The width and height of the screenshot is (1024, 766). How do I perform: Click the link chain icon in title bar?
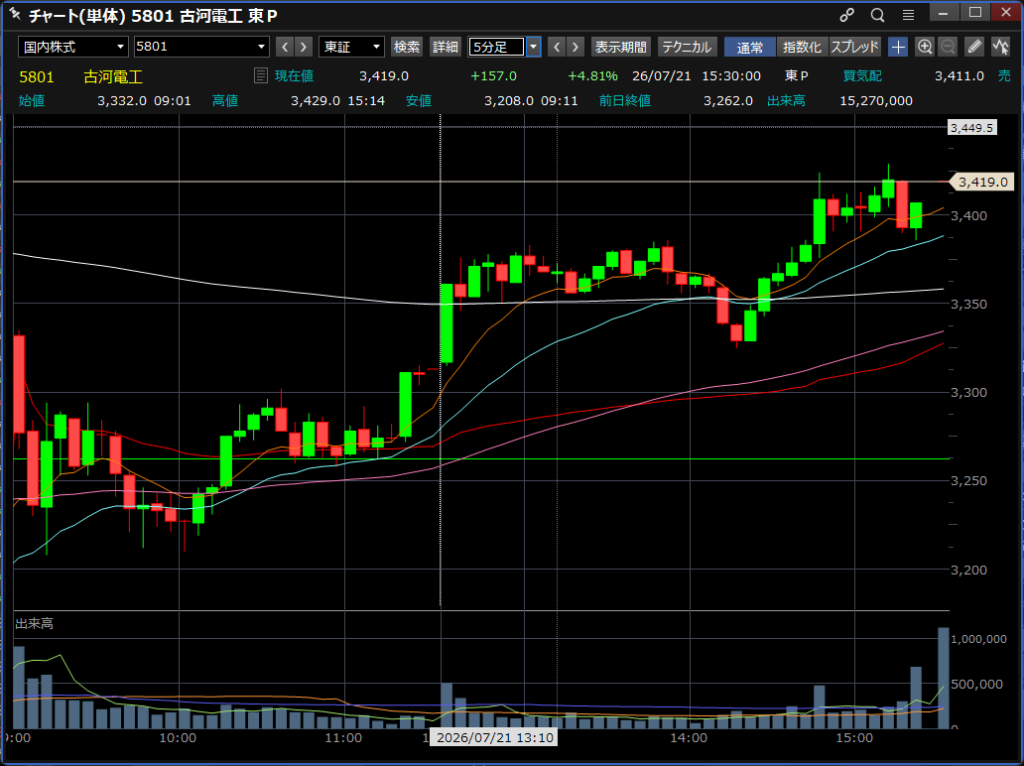847,15
